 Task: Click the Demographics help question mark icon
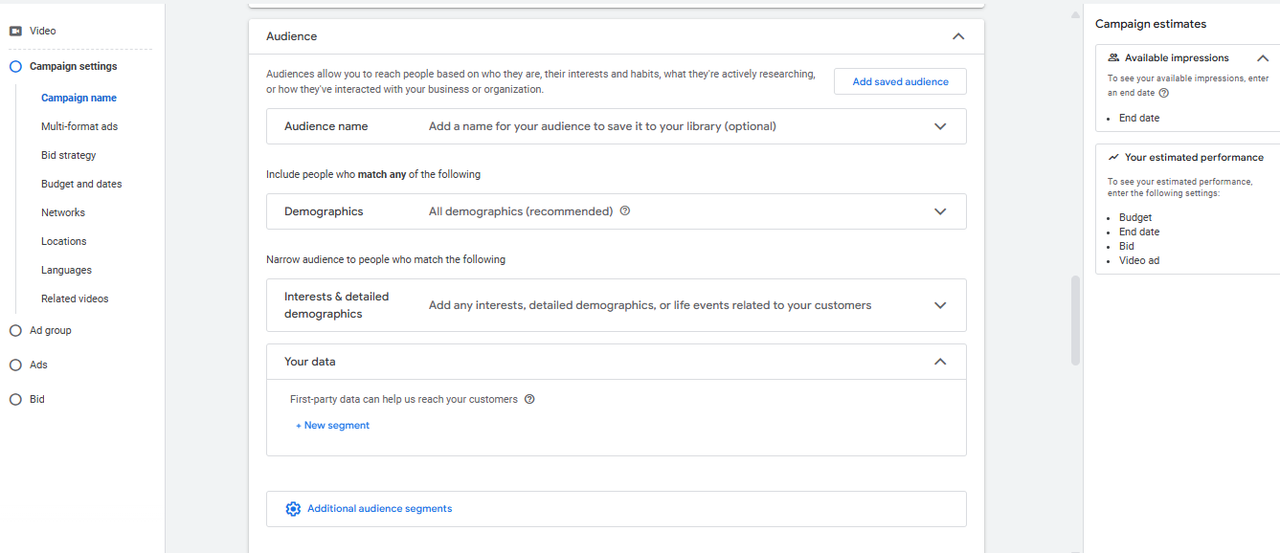tap(625, 211)
